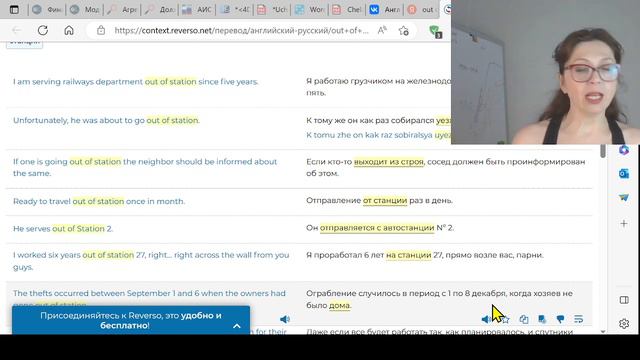Add this page to favorites
640x360 pixels.
[404, 31]
